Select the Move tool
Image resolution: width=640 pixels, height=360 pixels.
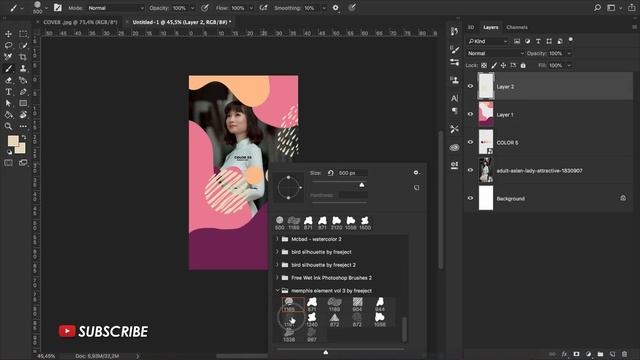click(8, 34)
